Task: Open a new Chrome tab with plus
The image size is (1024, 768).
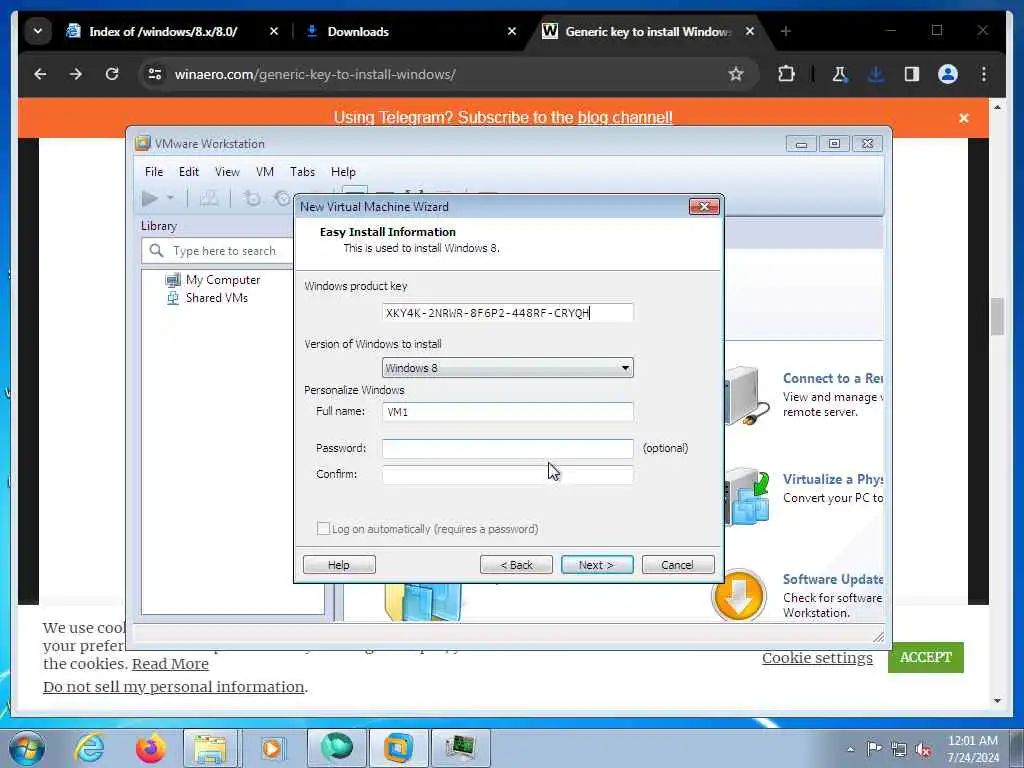Action: pyautogui.click(x=786, y=31)
